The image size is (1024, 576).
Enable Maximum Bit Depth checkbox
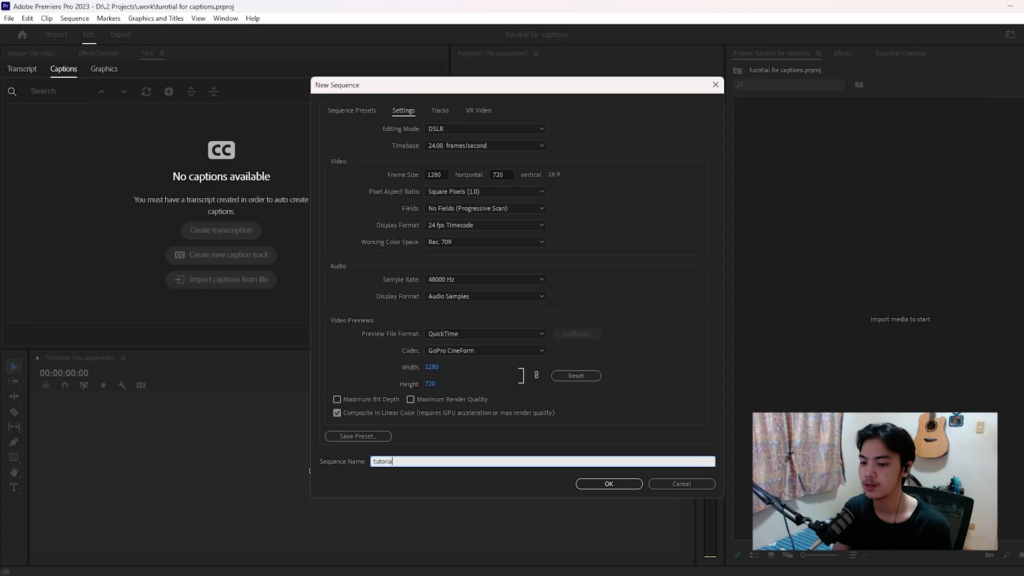(337, 399)
